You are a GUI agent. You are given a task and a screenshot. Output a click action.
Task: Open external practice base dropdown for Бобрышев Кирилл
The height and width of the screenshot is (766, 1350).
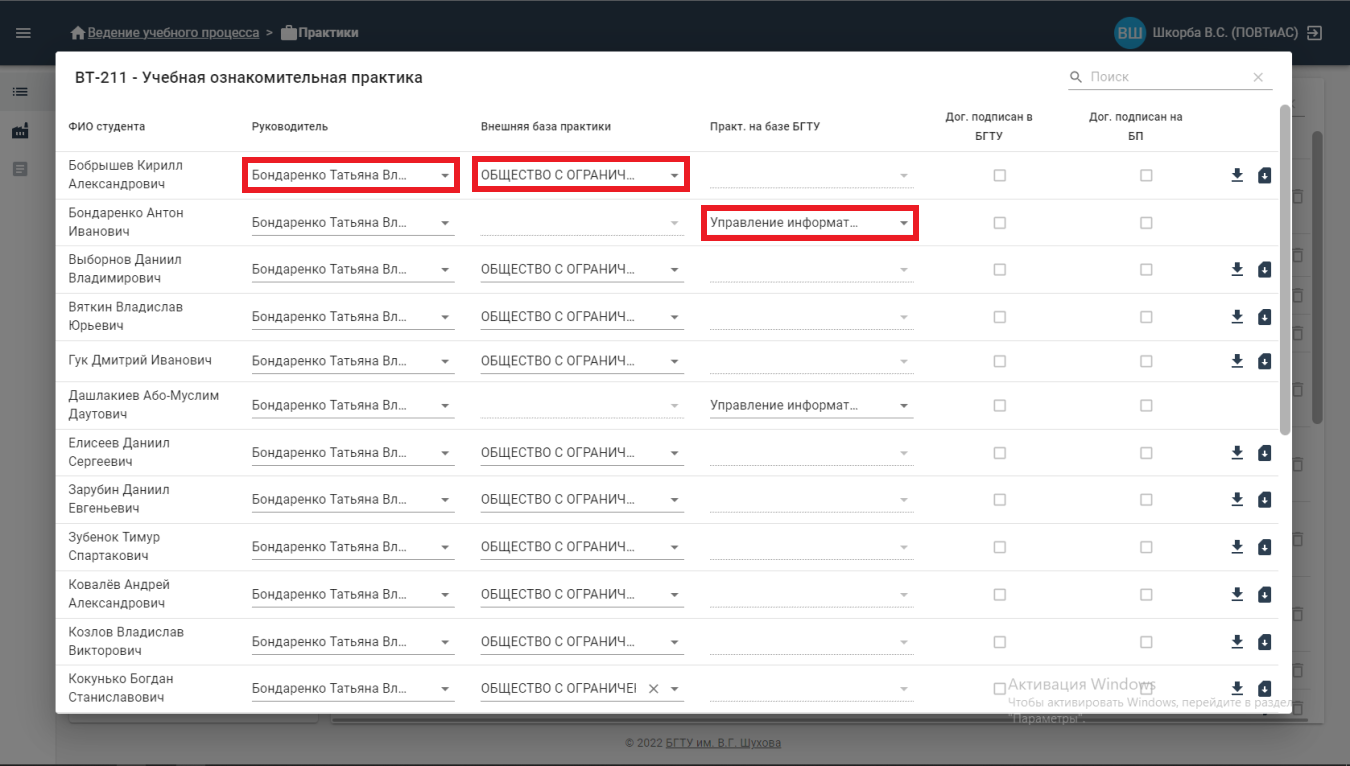(582, 175)
